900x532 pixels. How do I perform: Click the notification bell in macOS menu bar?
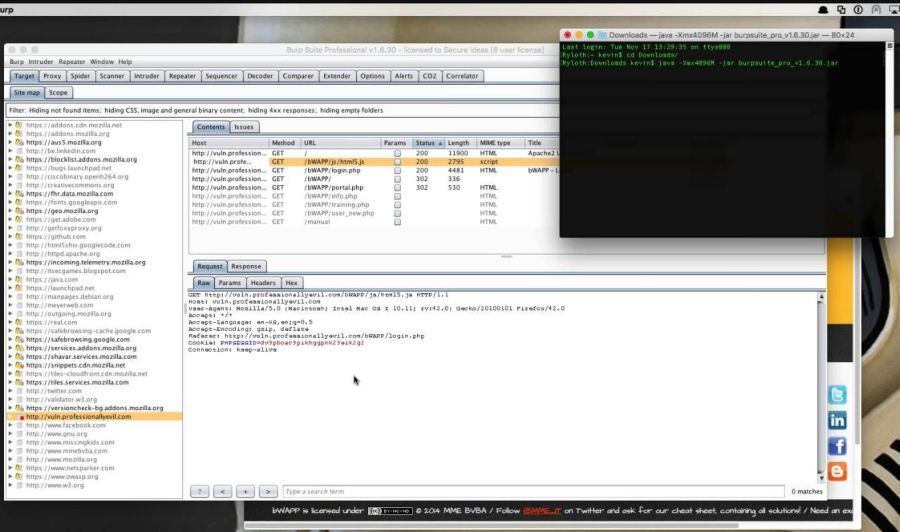823,10
